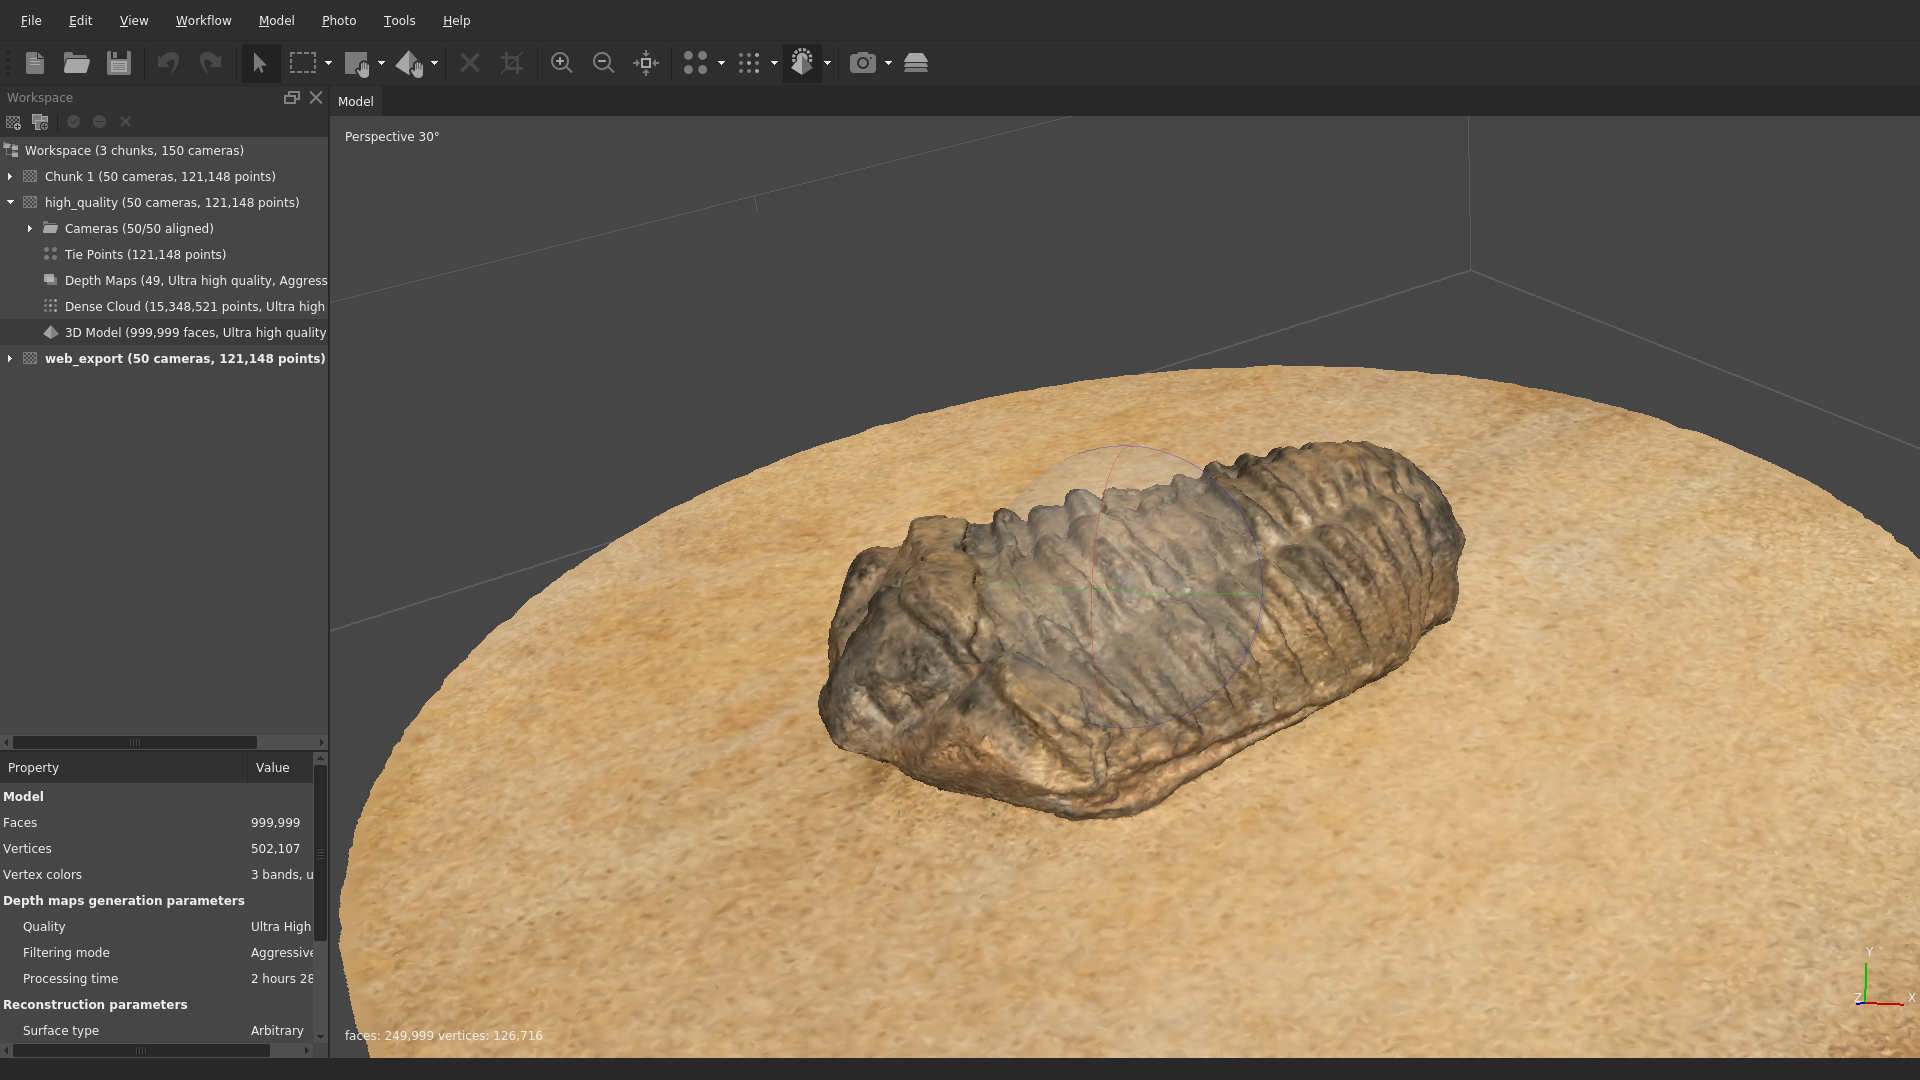Select the 3D Model tree entry
Viewport: 1920px width, 1080px height.
(195, 333)
